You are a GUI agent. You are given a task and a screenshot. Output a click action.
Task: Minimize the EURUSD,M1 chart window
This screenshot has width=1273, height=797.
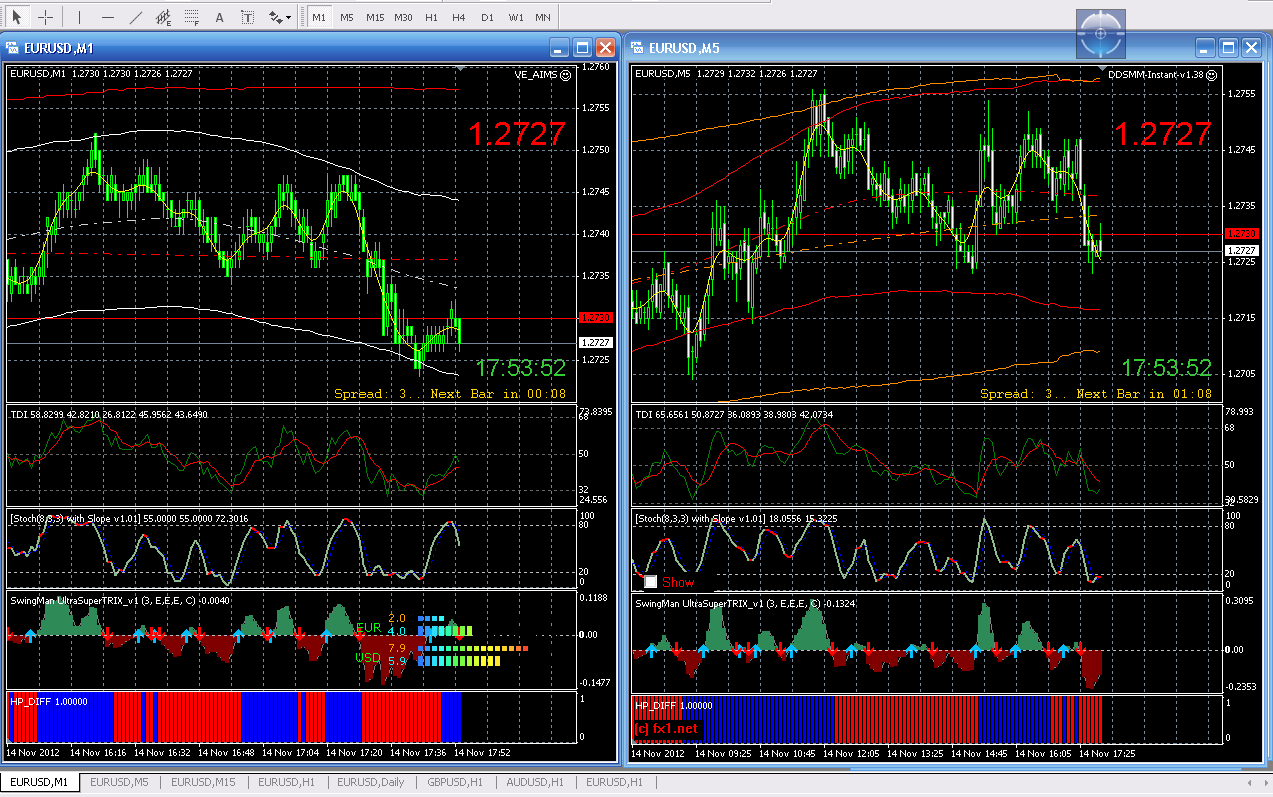click(561, 47)
